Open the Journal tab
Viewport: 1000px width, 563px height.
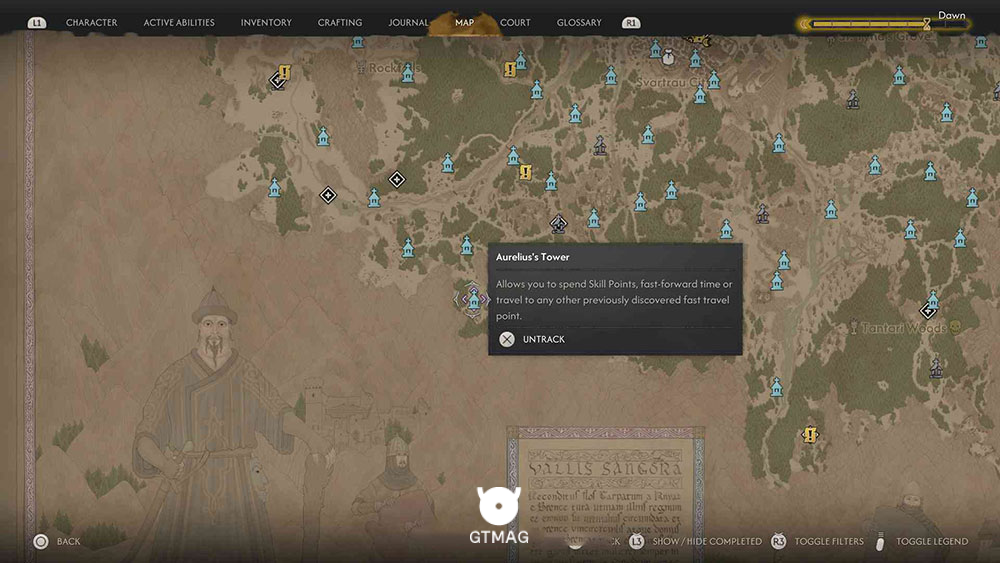408,22
